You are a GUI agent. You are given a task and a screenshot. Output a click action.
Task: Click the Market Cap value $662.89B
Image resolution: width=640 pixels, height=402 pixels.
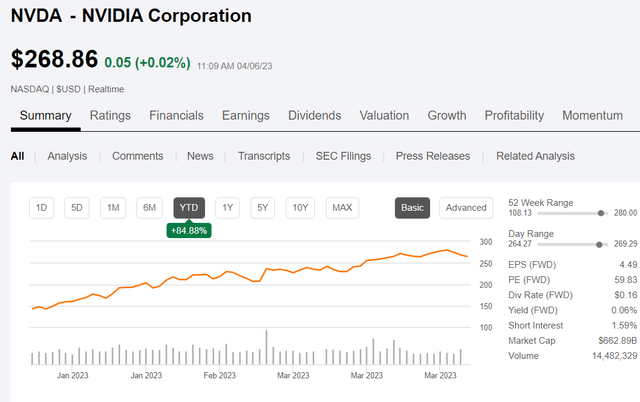coord(618,340)
